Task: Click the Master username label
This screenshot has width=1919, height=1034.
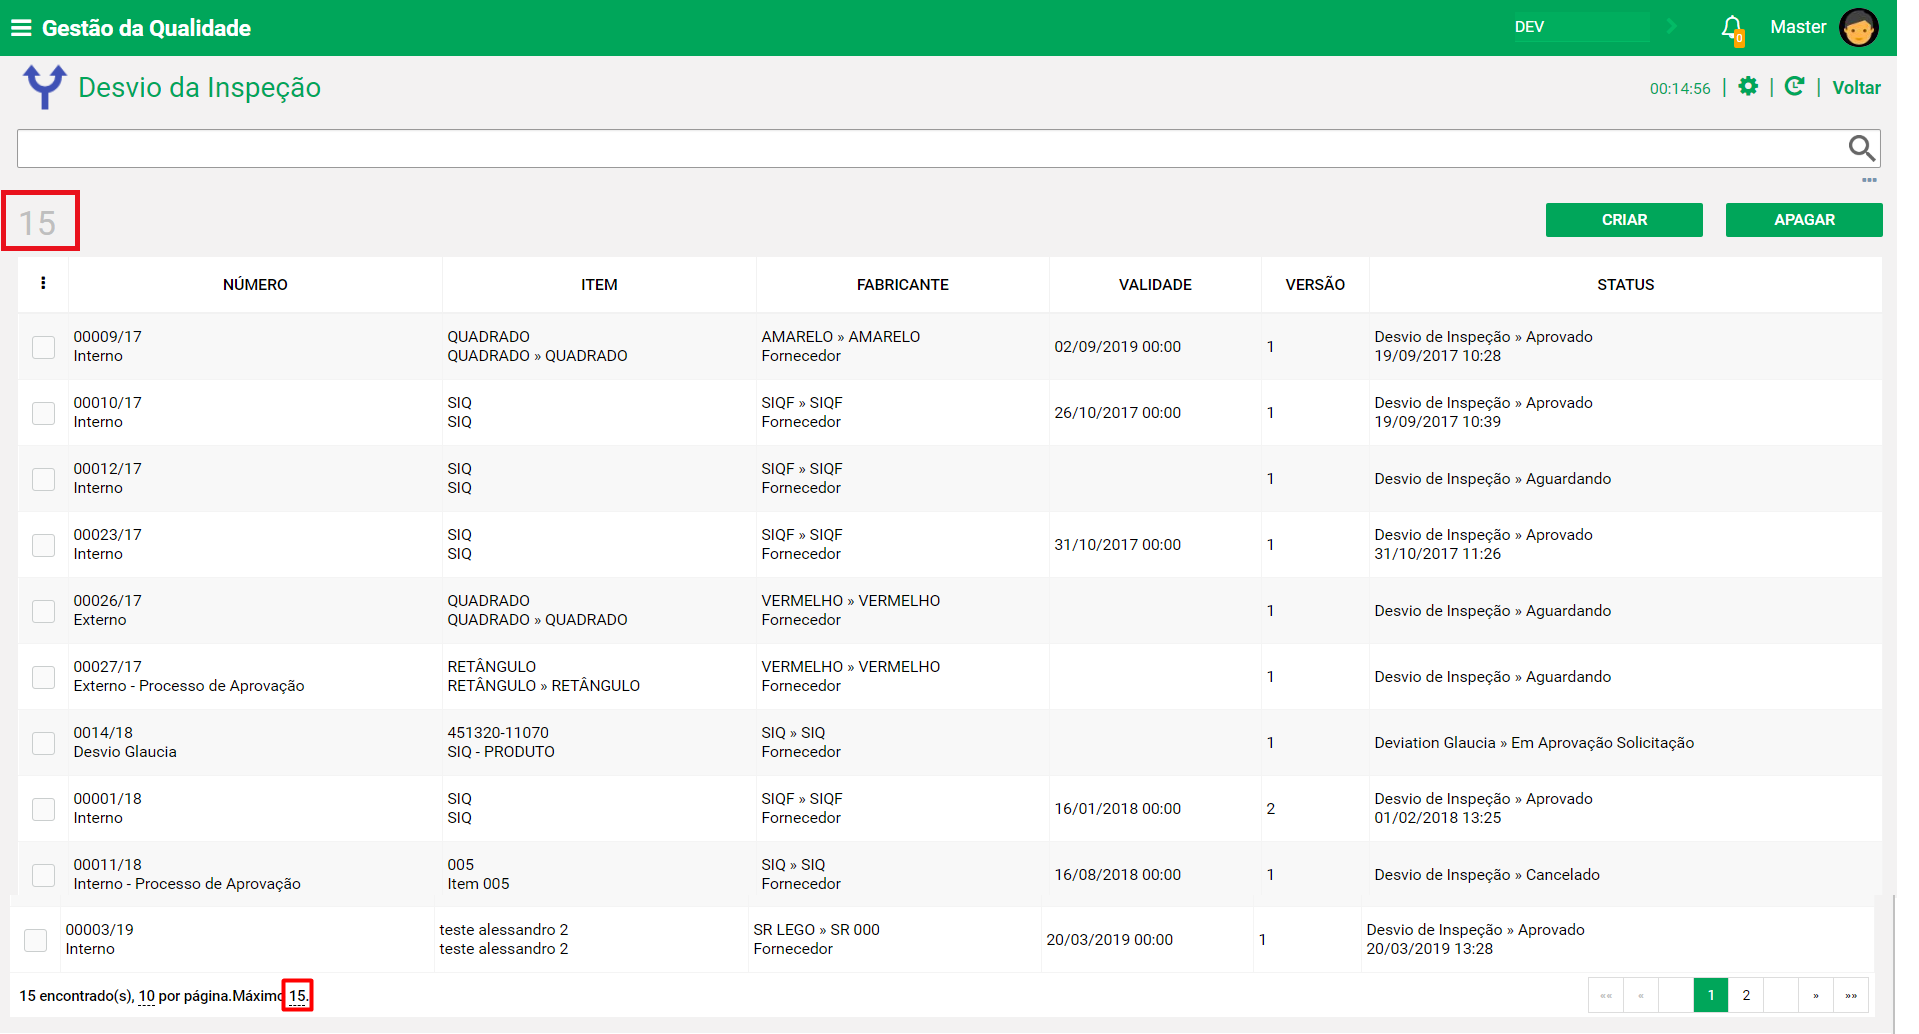Action: tap(1798, 27)
